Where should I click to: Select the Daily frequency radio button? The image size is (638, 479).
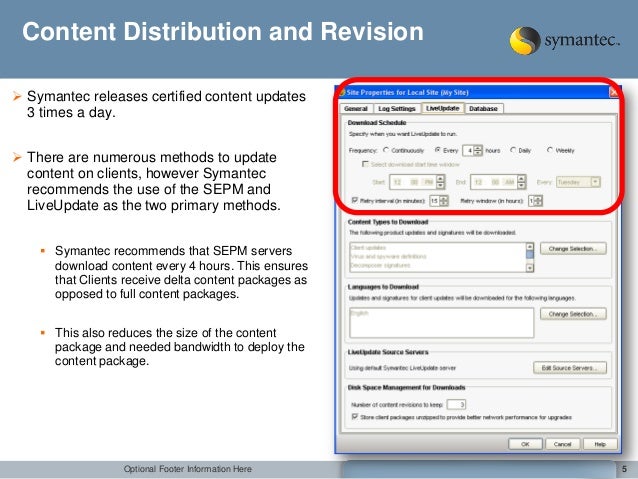tap(513, 150)
